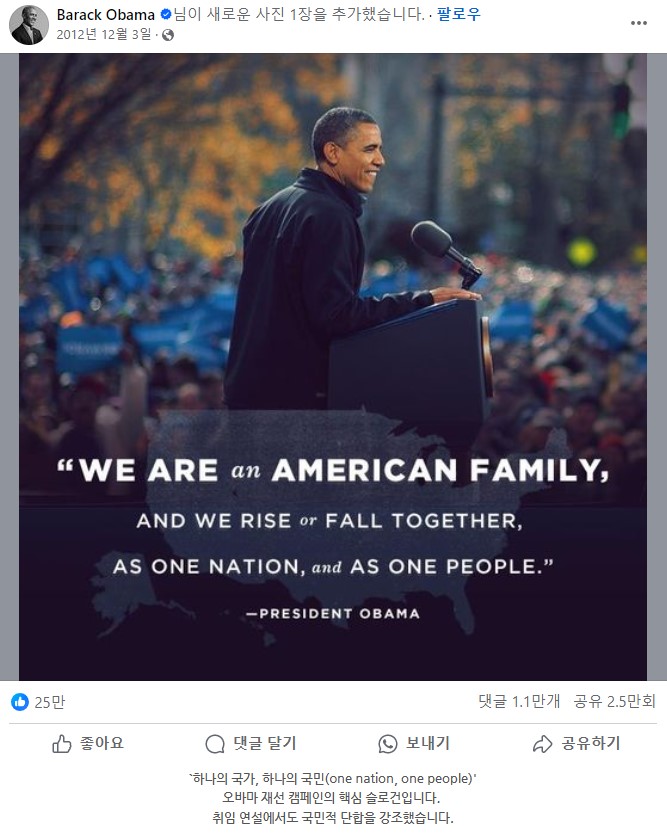667x840 pixels.
Task: Click the share arrow icon
Action: [542, 744]
